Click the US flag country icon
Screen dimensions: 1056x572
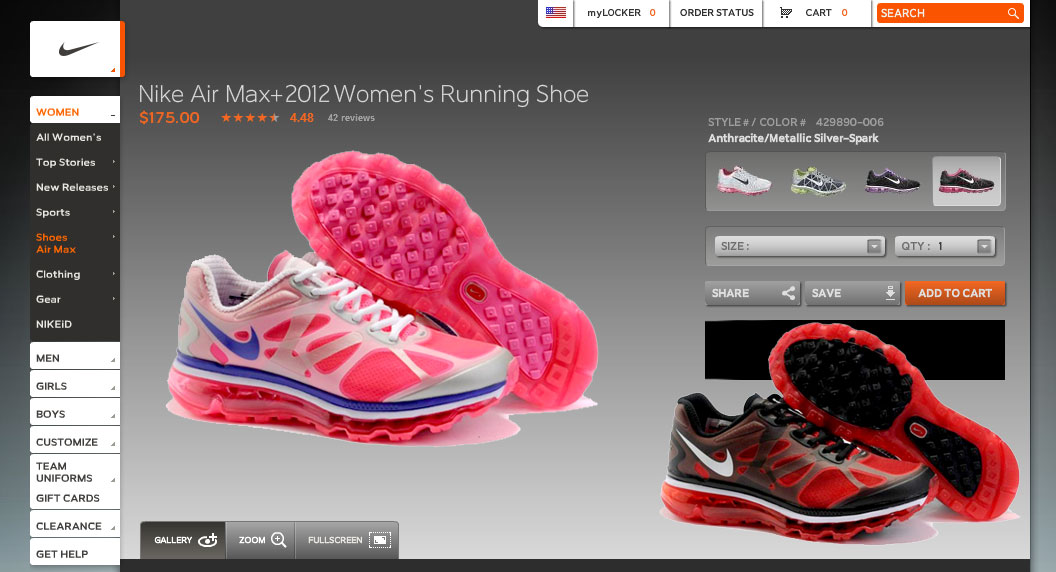click(556, 13)
